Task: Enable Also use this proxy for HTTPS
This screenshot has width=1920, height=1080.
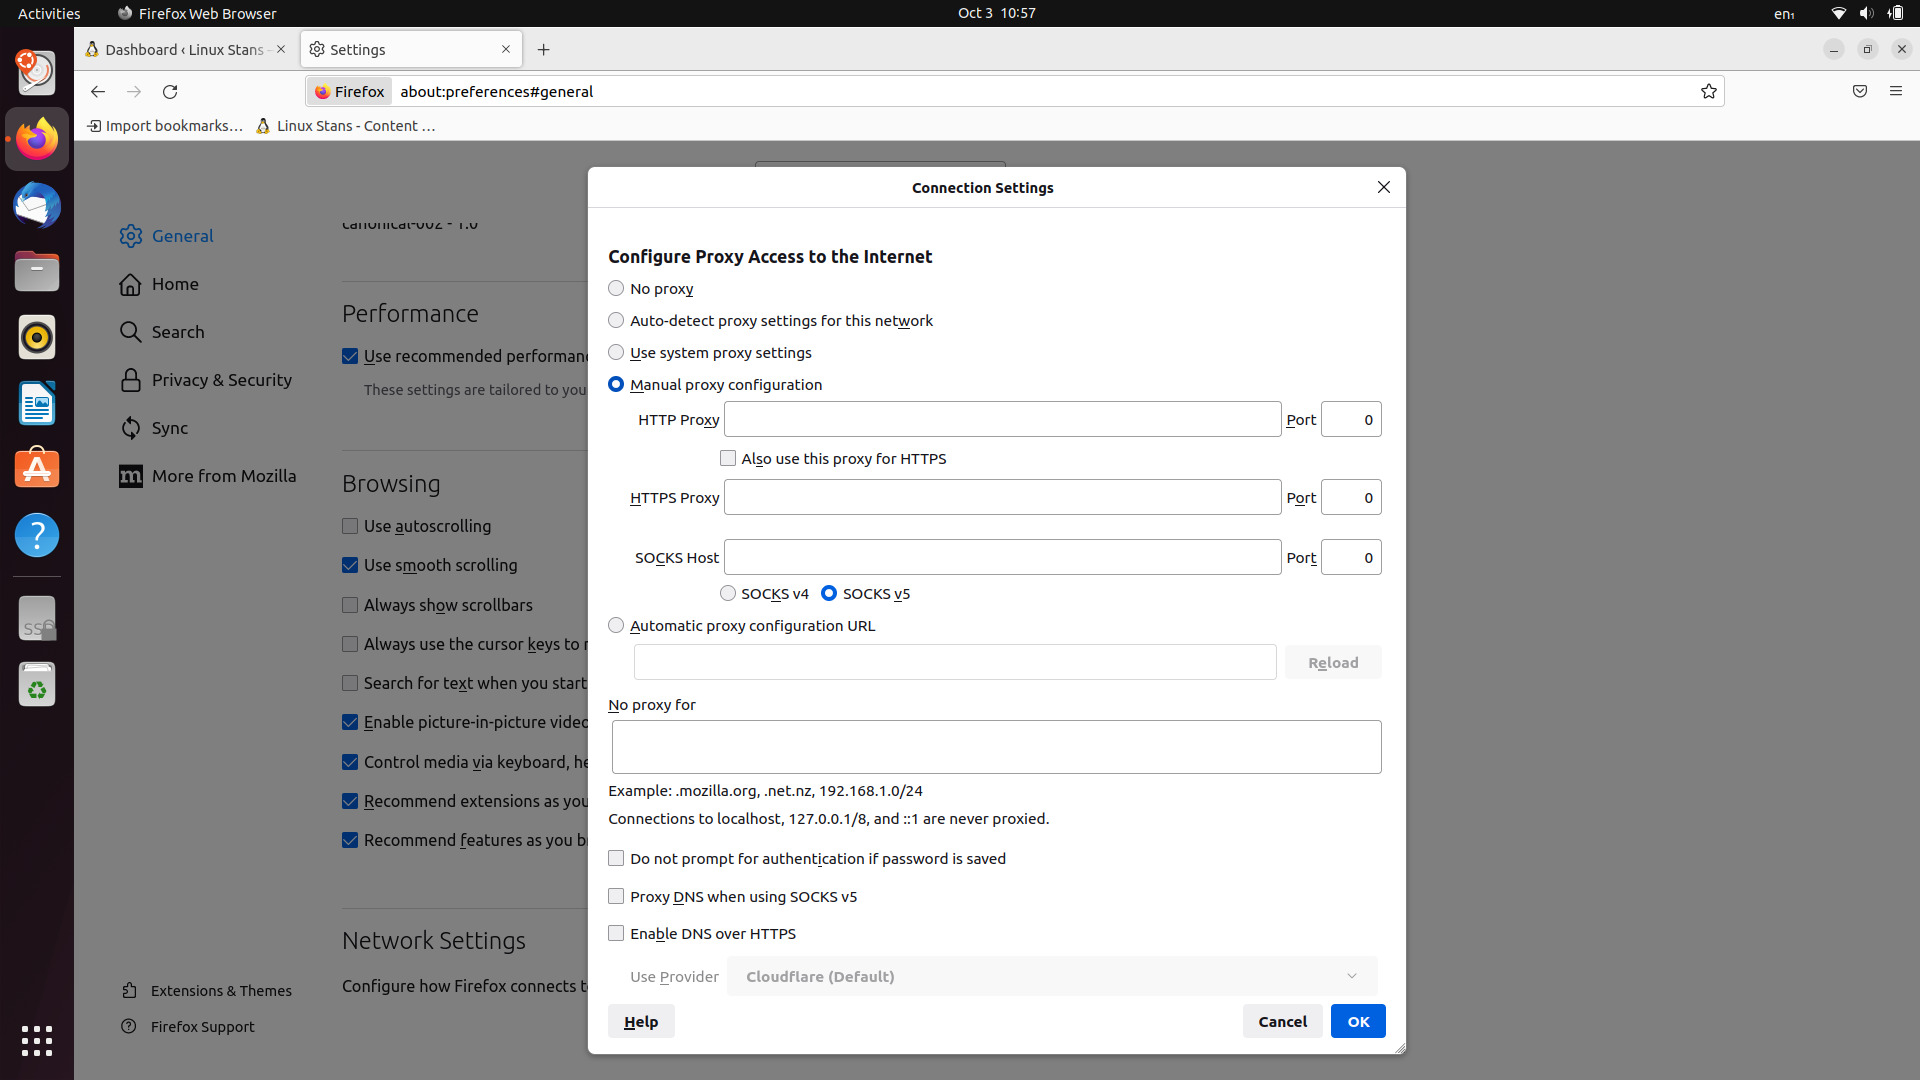Action: pos(728,458)
